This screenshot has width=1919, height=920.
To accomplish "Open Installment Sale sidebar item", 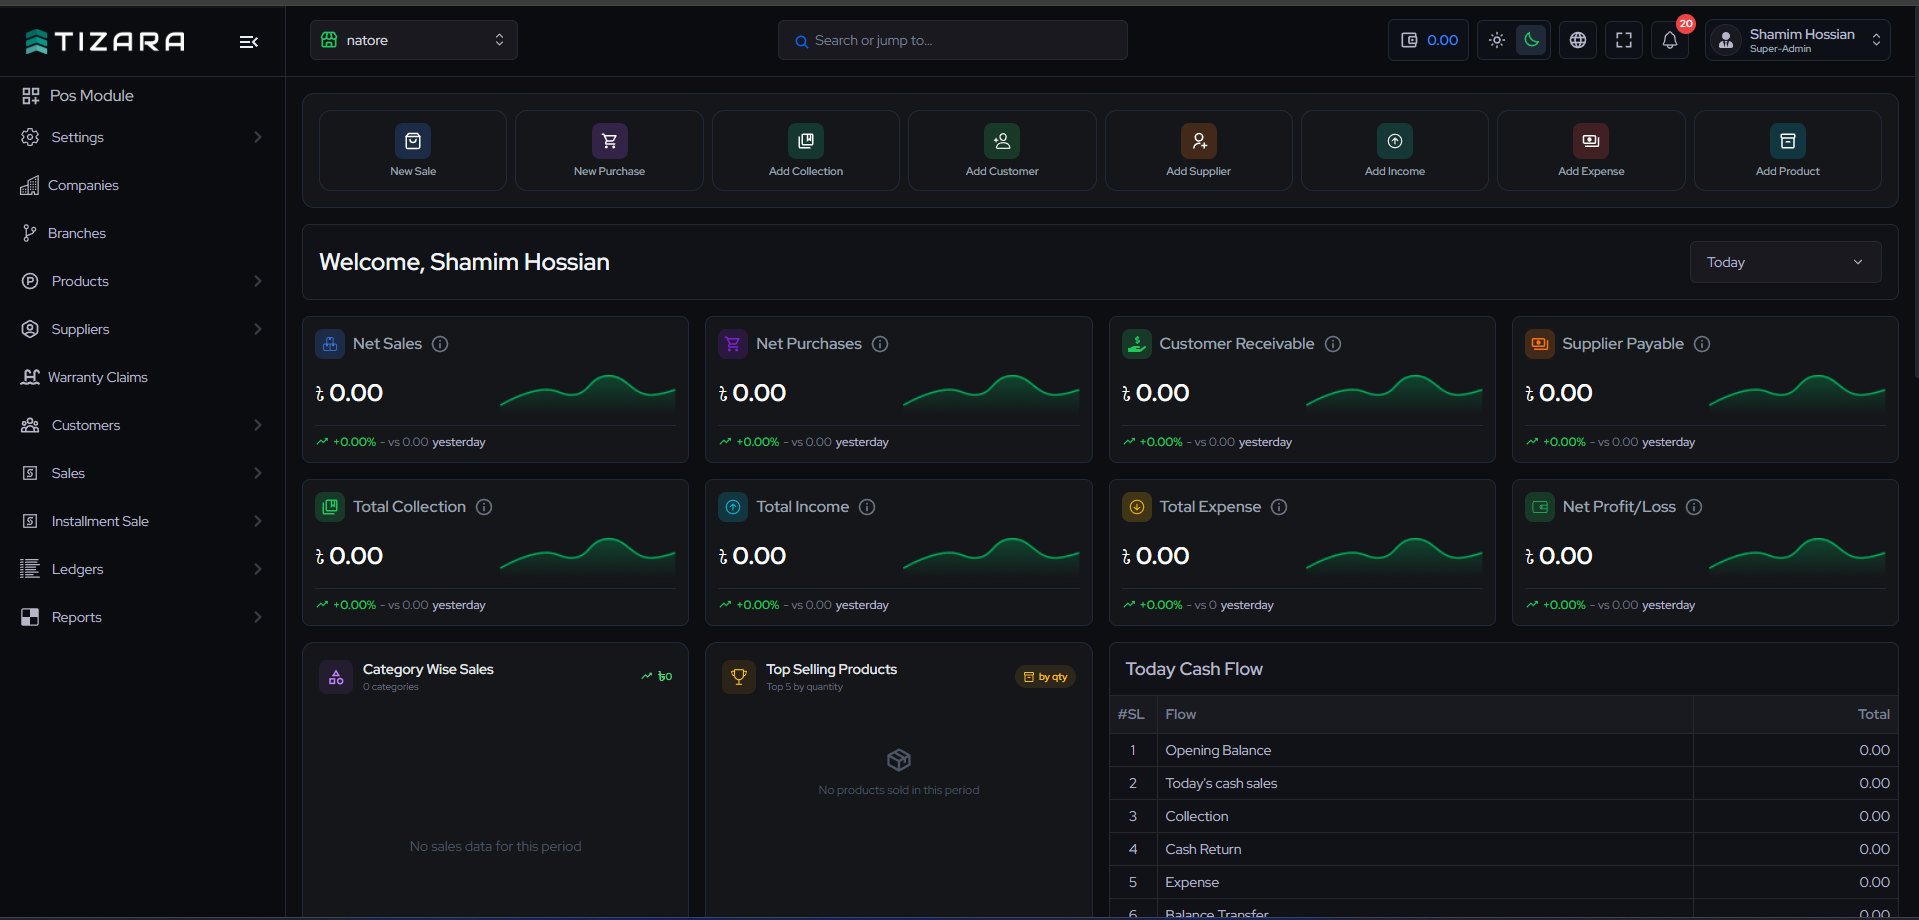I will pos(142,521).
